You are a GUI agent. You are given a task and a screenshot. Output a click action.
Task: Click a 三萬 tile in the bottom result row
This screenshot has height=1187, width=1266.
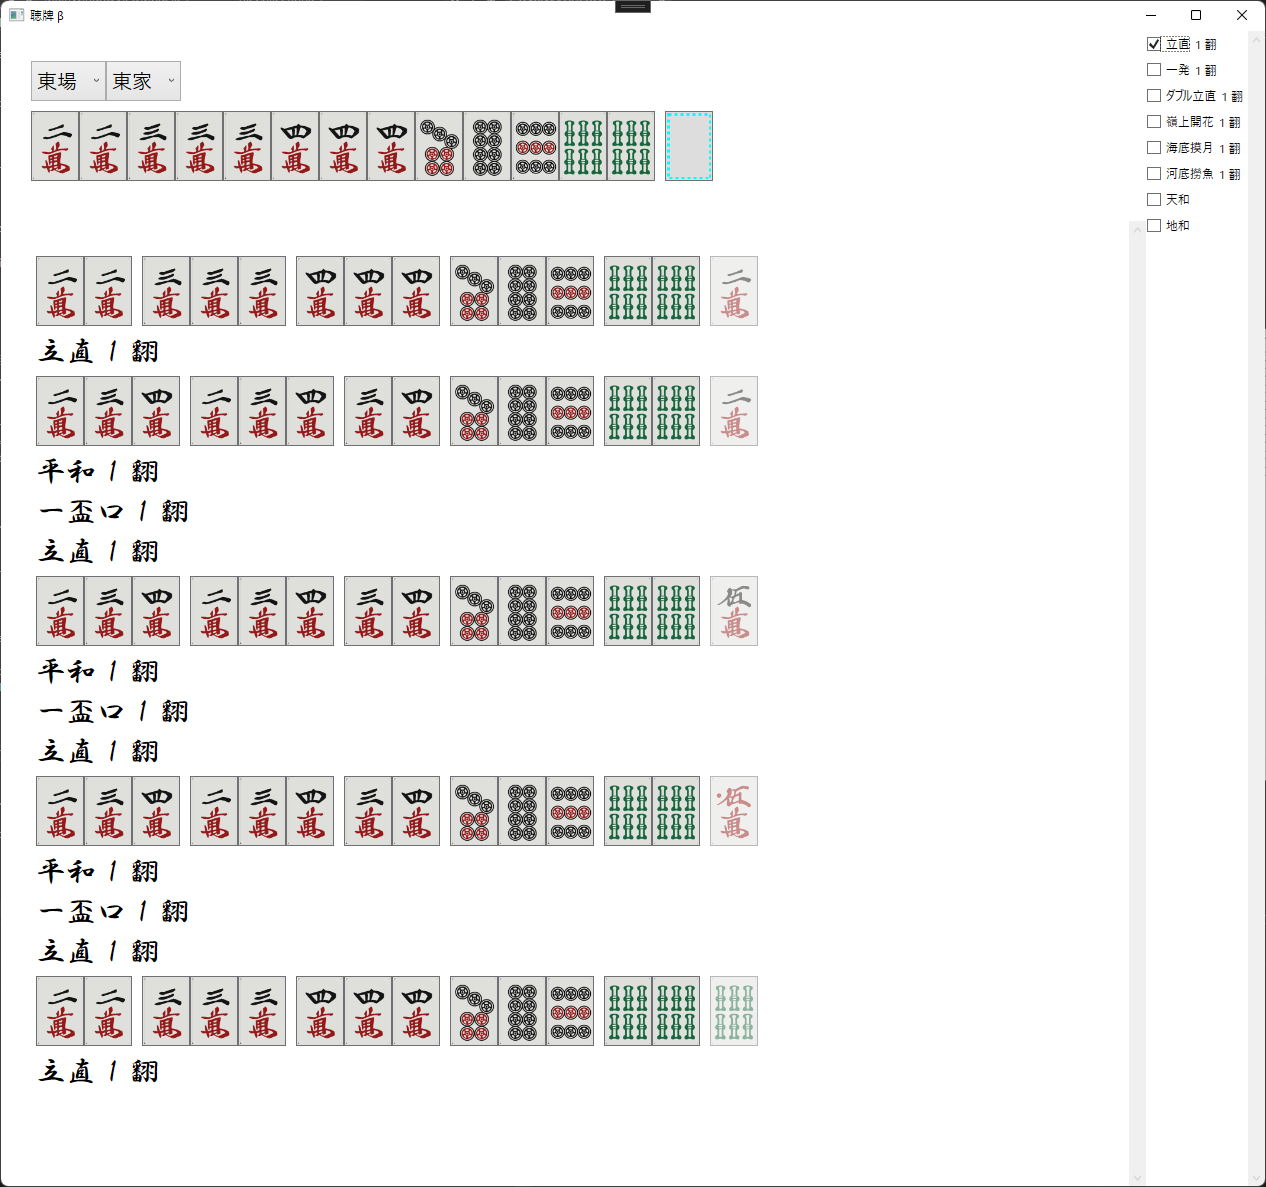(x=213, y=1011)
